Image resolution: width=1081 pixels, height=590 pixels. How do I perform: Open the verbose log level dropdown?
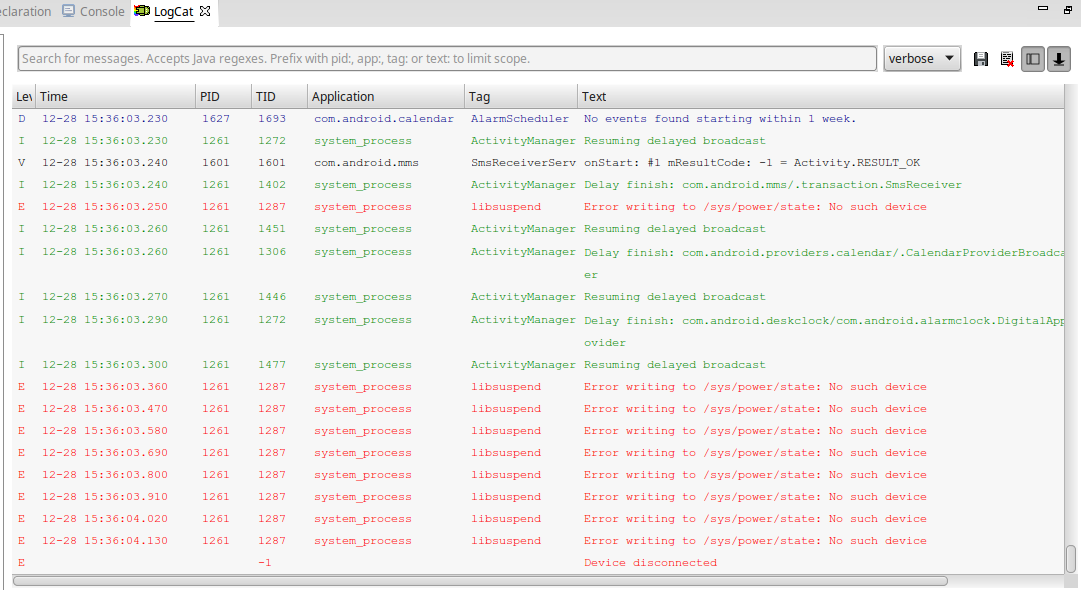[x=922, y=59]
